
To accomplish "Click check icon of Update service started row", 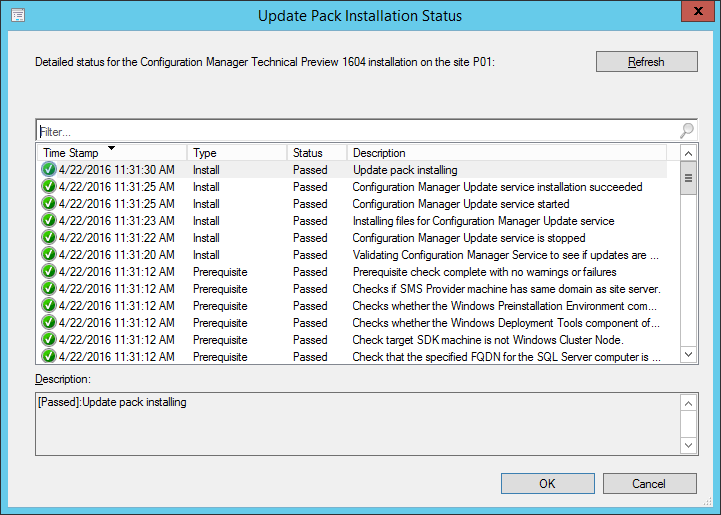I will 49,203.
